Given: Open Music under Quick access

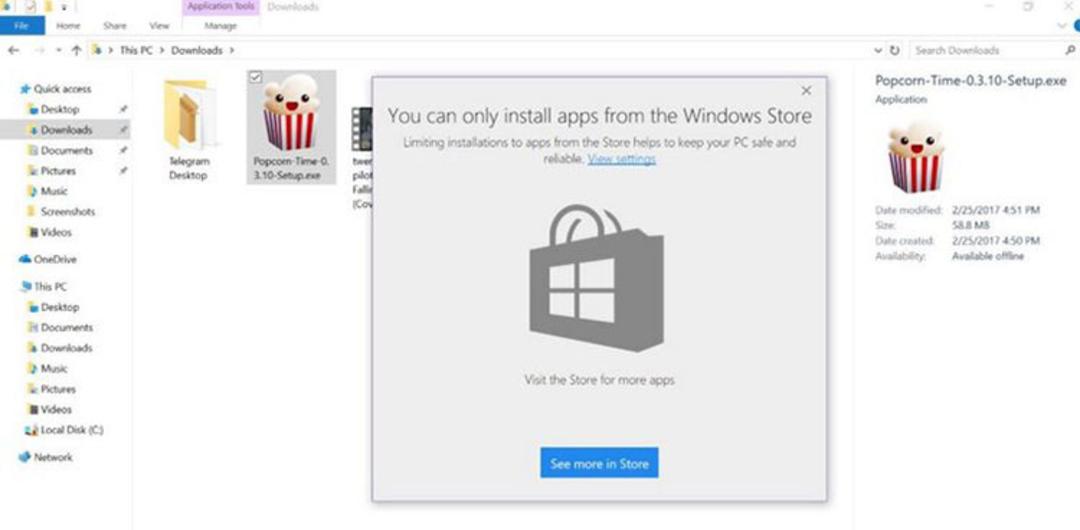Looking at the screenshot, I should [x=54, y=191].
